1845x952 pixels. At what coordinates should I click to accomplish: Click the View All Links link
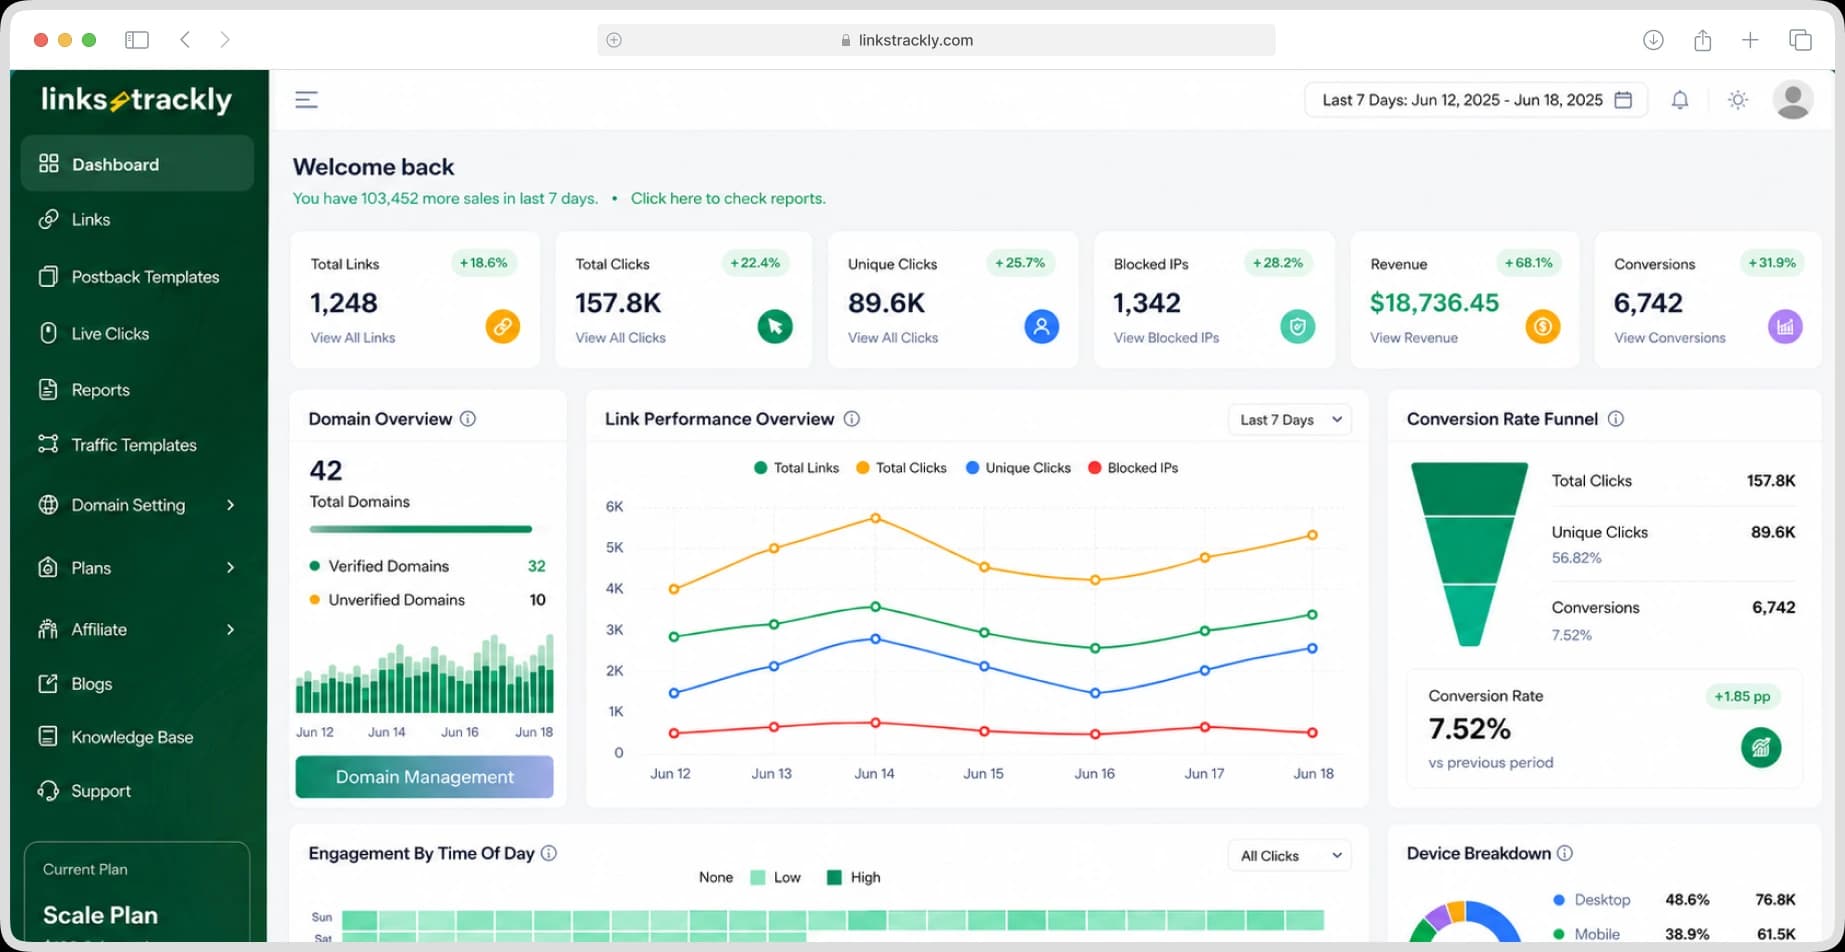click(x=353, y=338)
